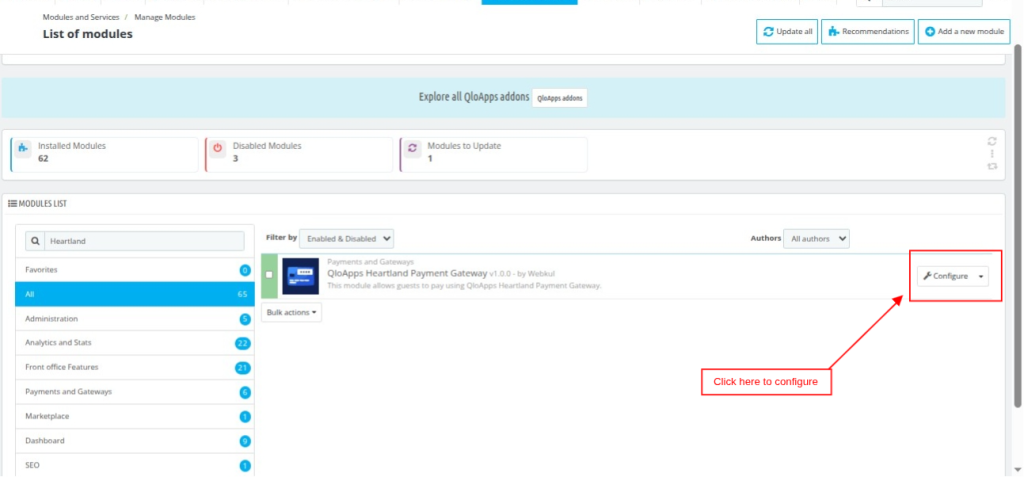
Task: Select the Dashboard category
Action: coord(135,441)
